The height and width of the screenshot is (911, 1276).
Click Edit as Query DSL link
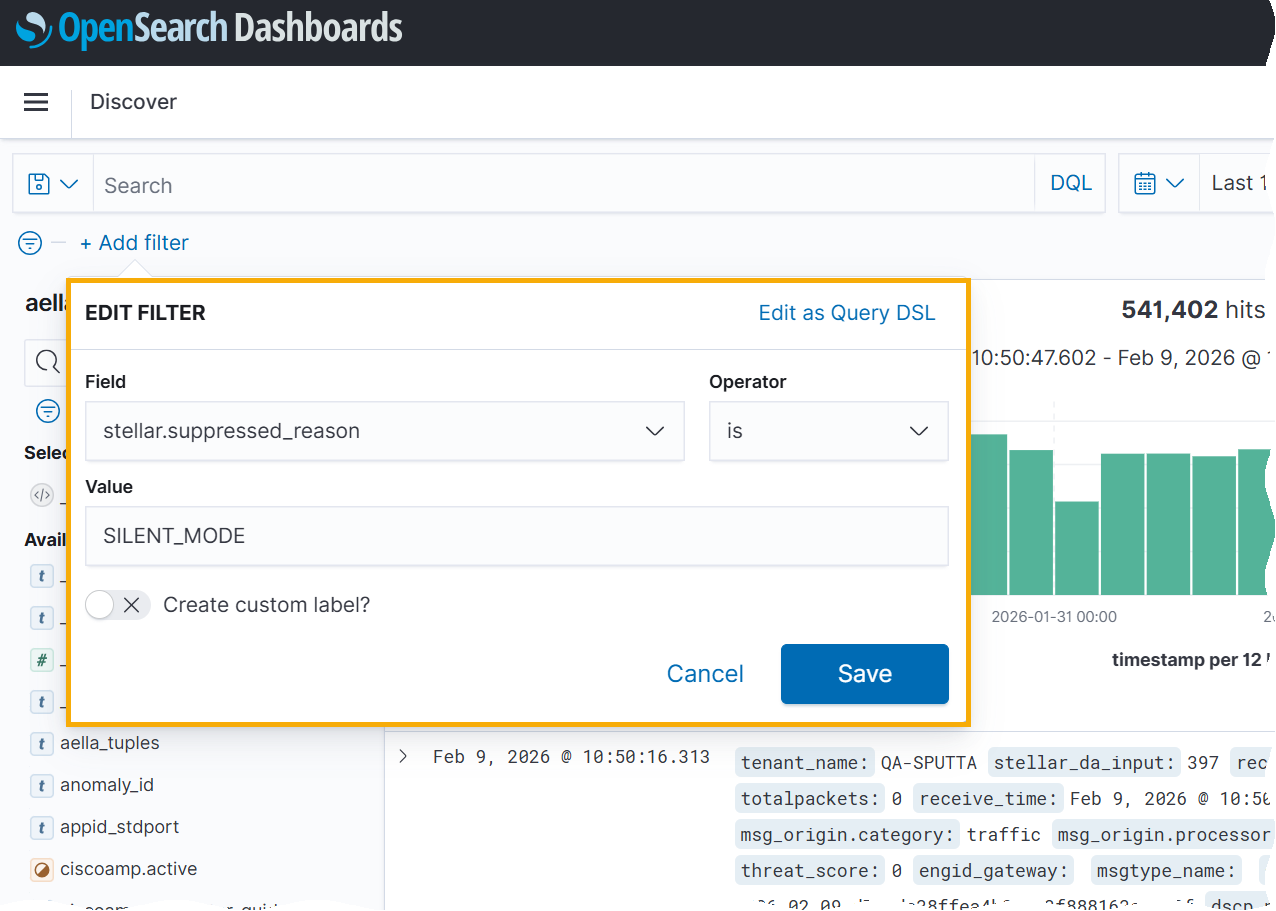pos(846,313)
